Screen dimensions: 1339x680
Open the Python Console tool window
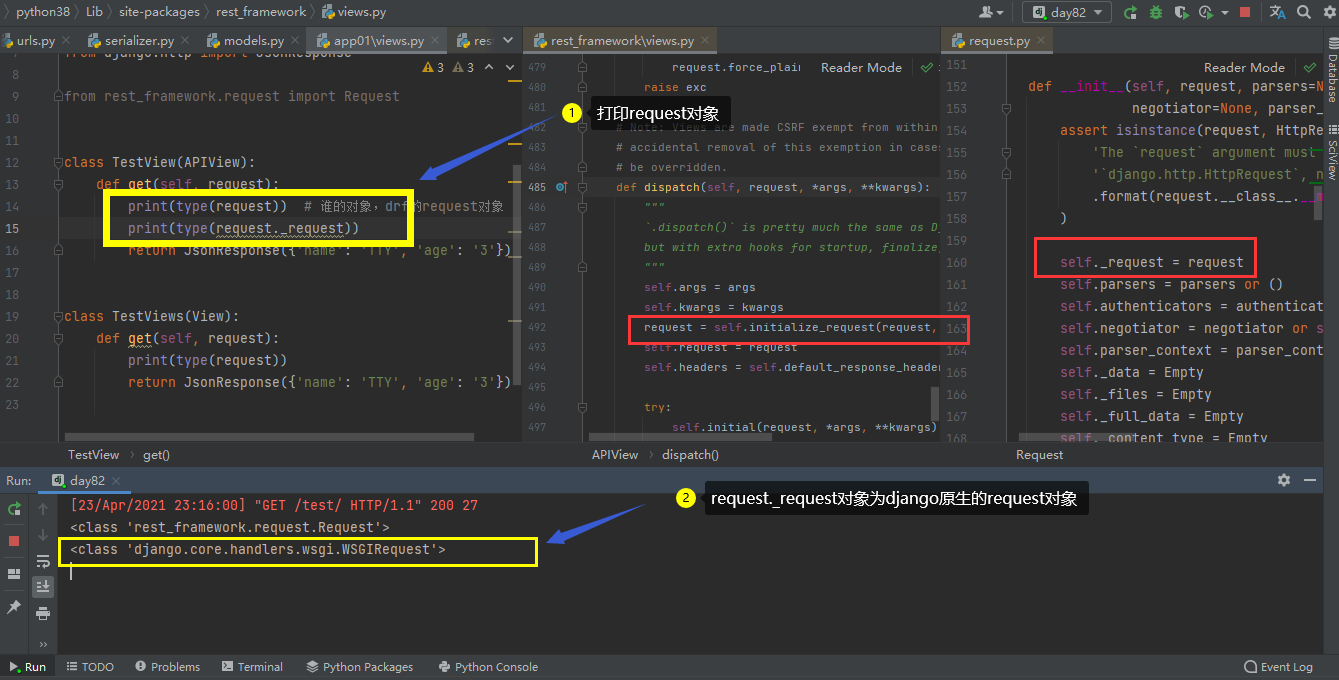pos(488,667)
